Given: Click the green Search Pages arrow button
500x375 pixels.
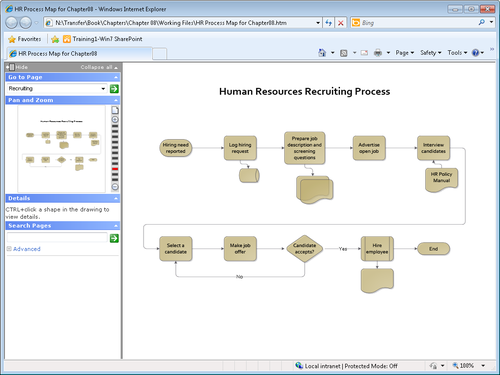Looking at the screenshot, I should pyautogui.click(x=114, y=238).
